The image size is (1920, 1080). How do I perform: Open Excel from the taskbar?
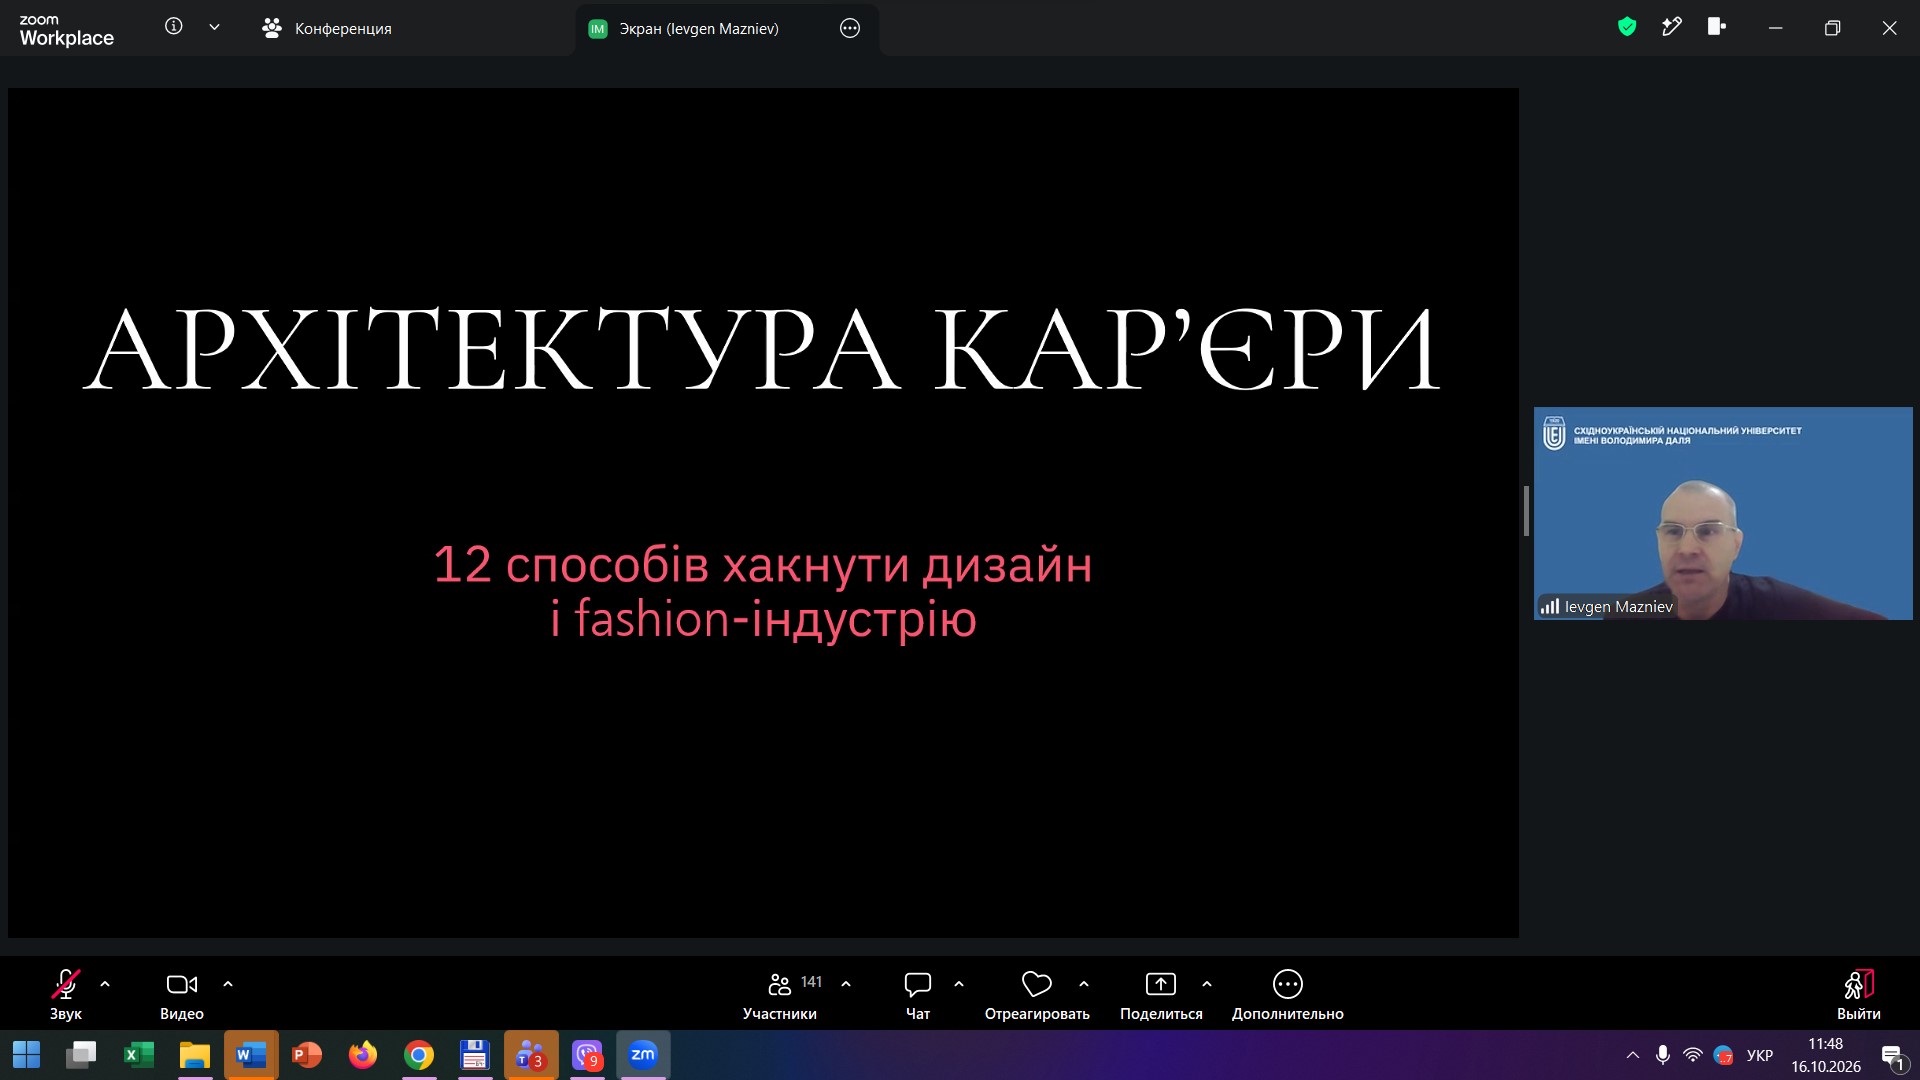(x=139, y=1055)
